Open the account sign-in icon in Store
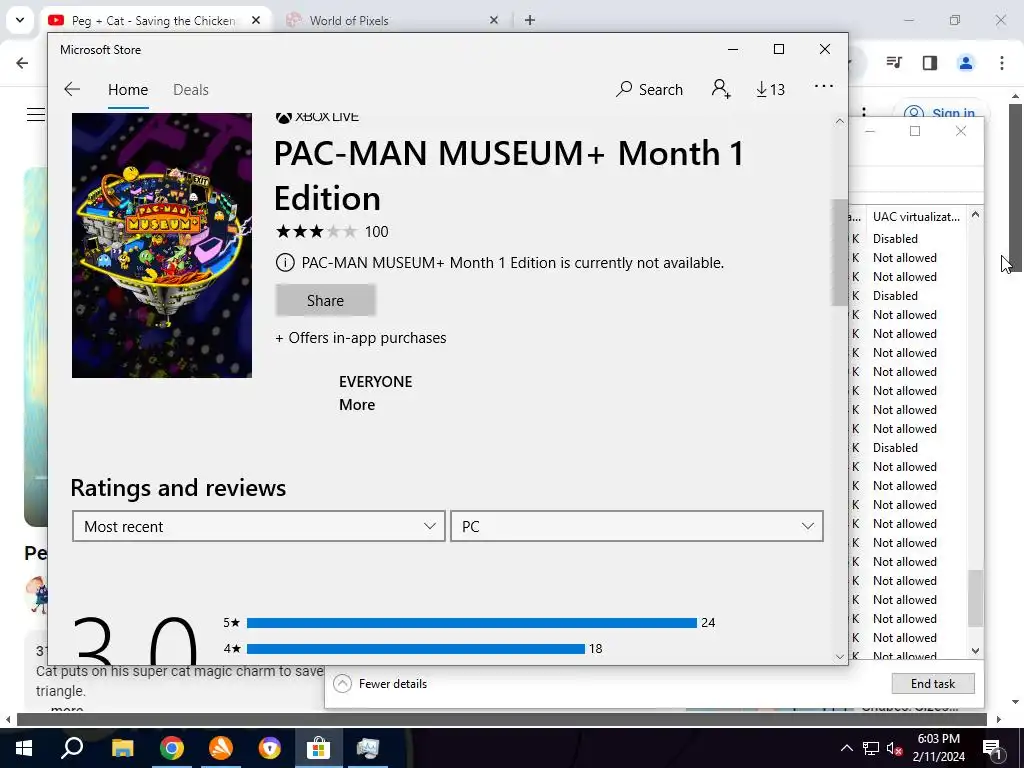Screen dimensions: 1024x768 [720, 89]
